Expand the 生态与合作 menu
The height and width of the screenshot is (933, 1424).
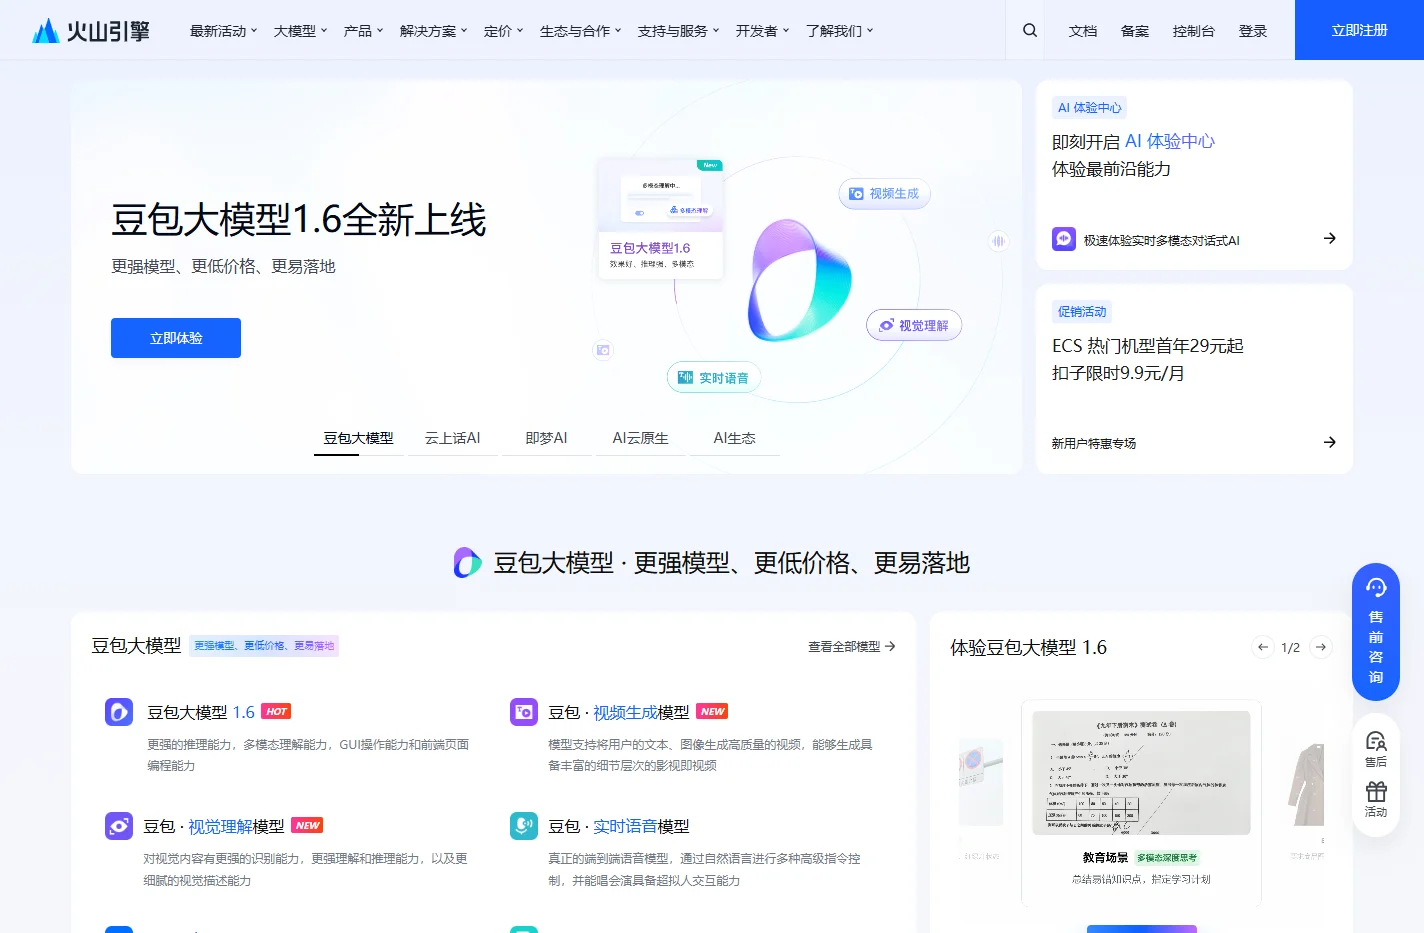581,31
